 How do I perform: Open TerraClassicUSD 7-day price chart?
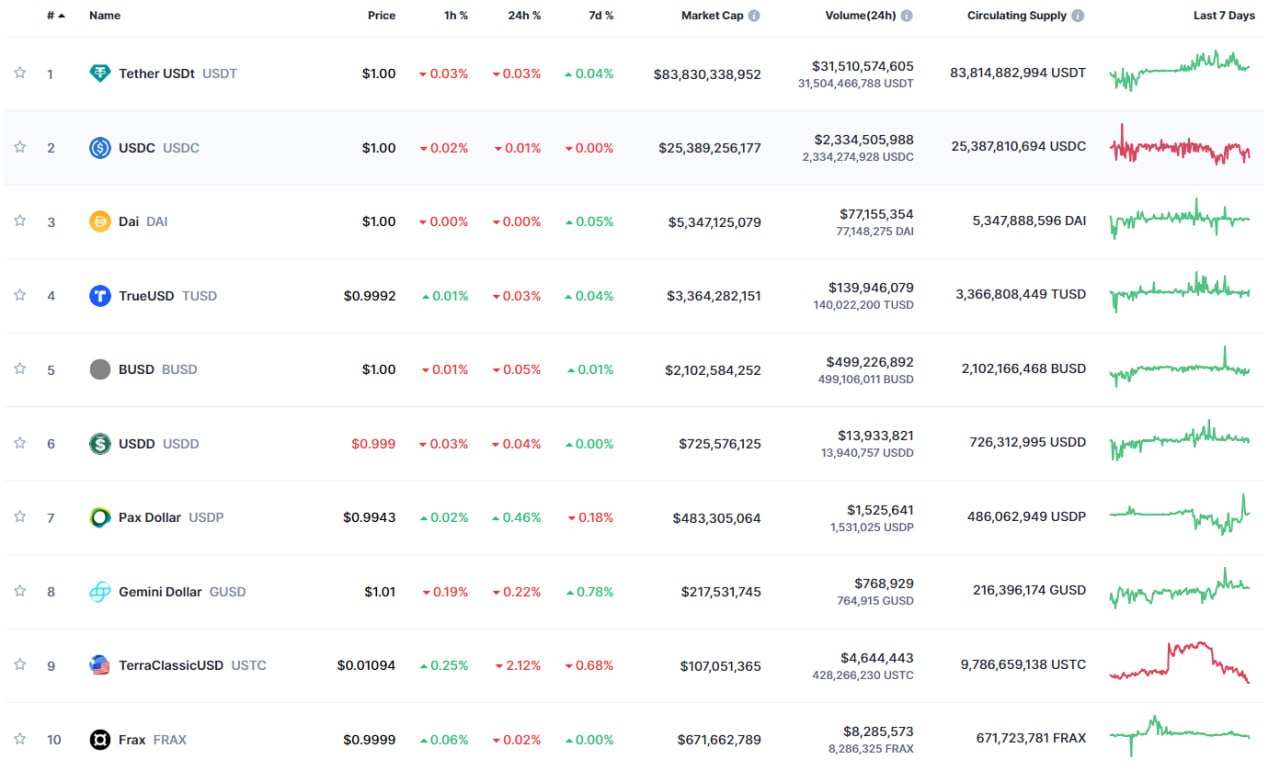point(1180,664)
